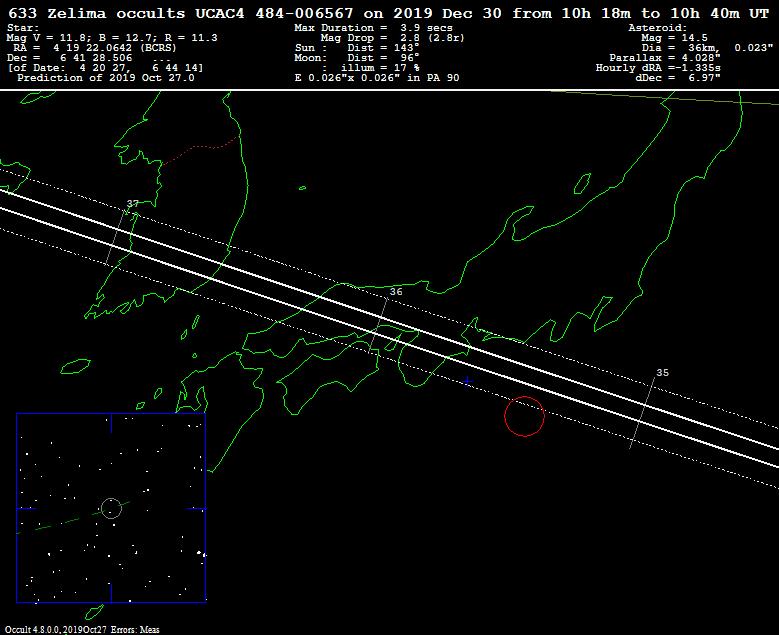Image resolution: width=779 pixels, height=635 pixels.
Task: Click the "E 0.026"x 0.026" in PA 90" line
Action: tap(377, 78)
